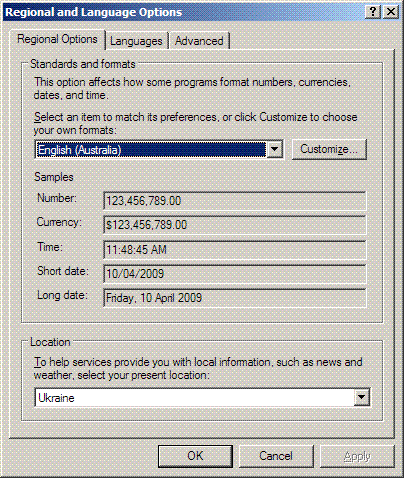Screen dimensions: 404x478
Task: Open the Advanced tab
Action: click(199, 41)
